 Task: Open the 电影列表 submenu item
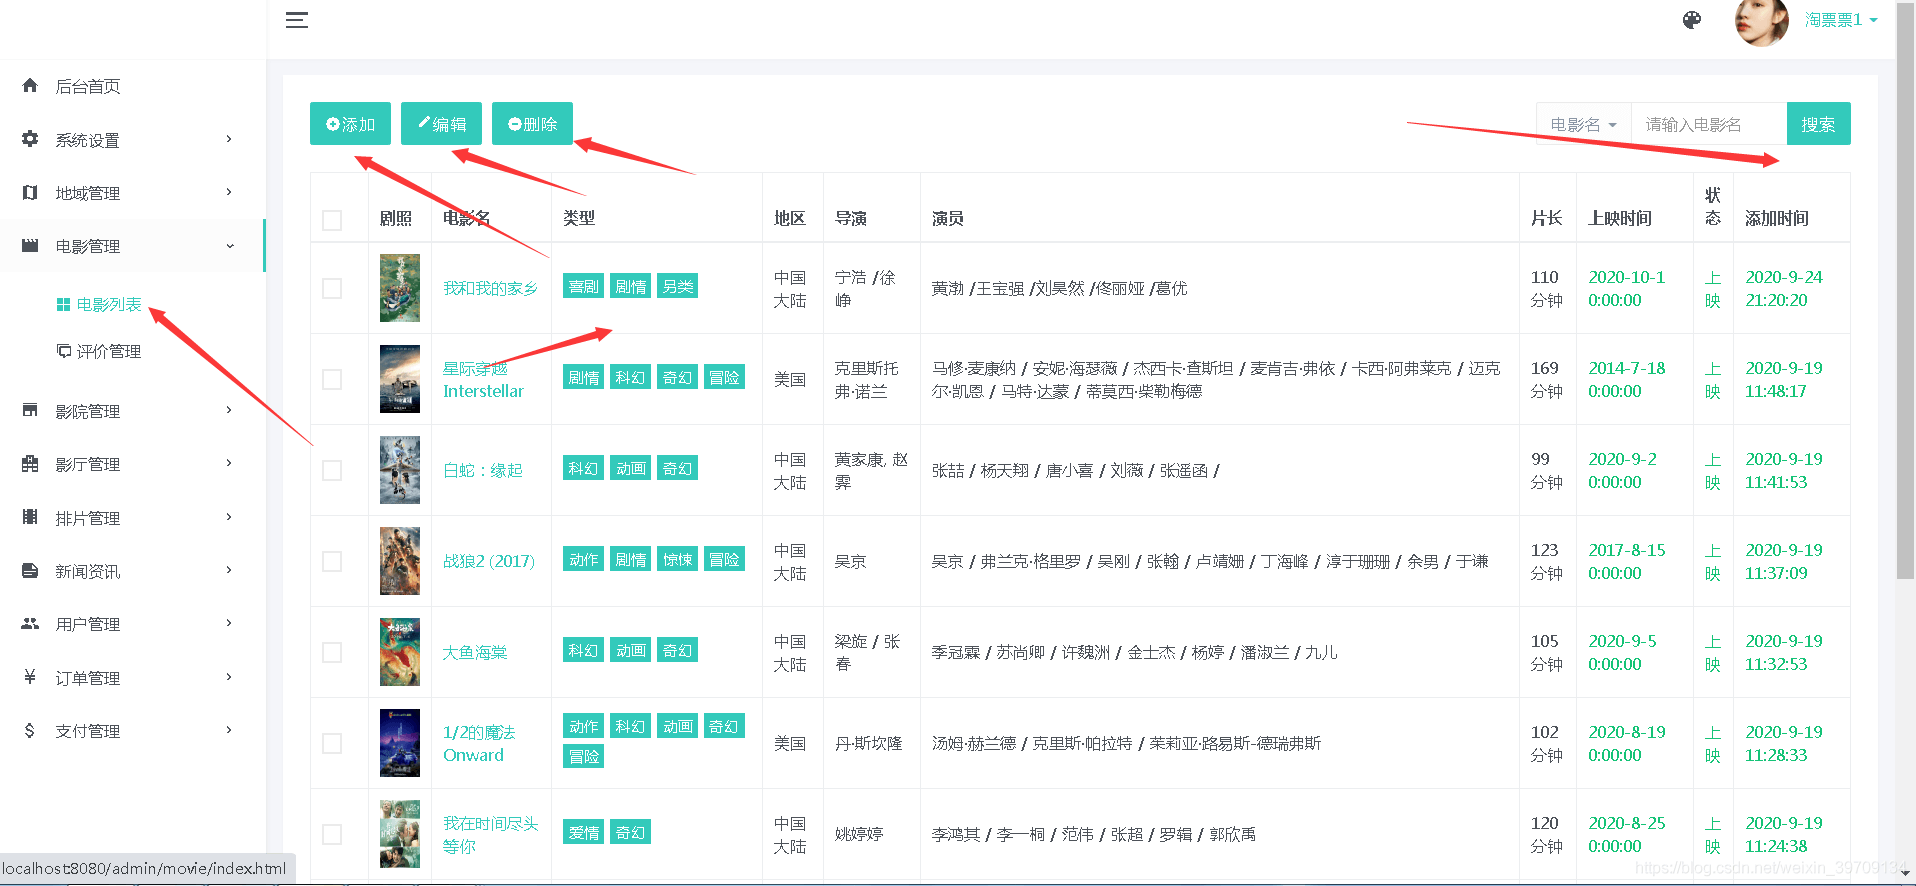pos(109,304)
